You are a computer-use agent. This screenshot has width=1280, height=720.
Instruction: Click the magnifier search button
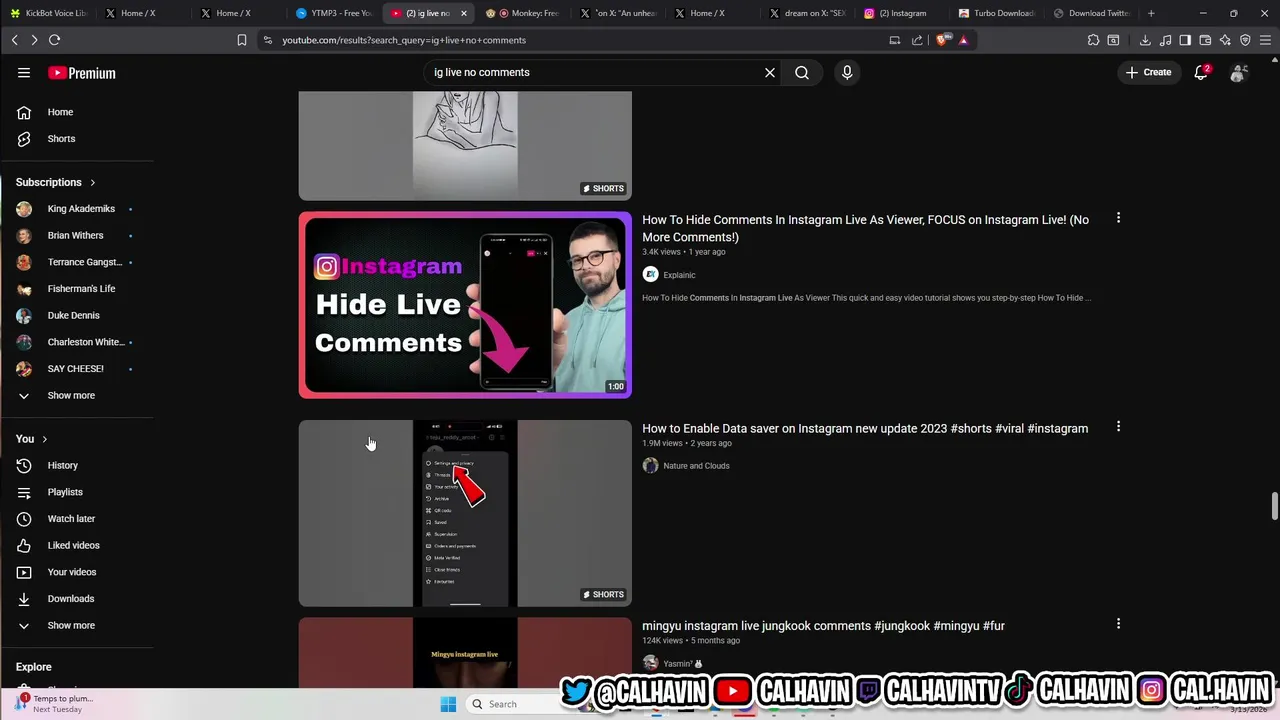pos(802,72)
